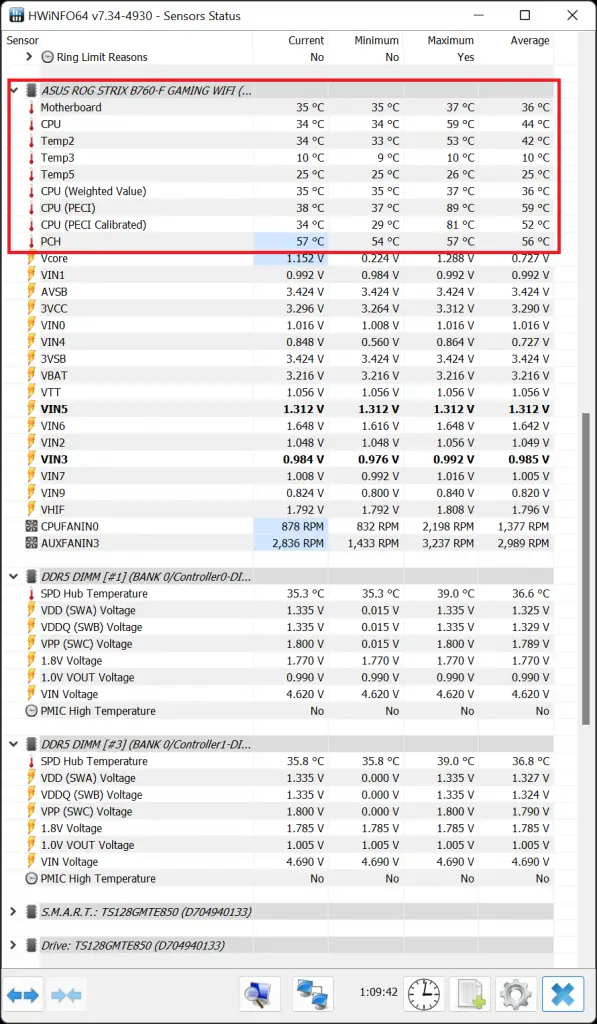The width and height of the screenshot is (597, 1024).
Task: Click the CPUFANIN0 fan icon
Action: (x=31, y=526)
